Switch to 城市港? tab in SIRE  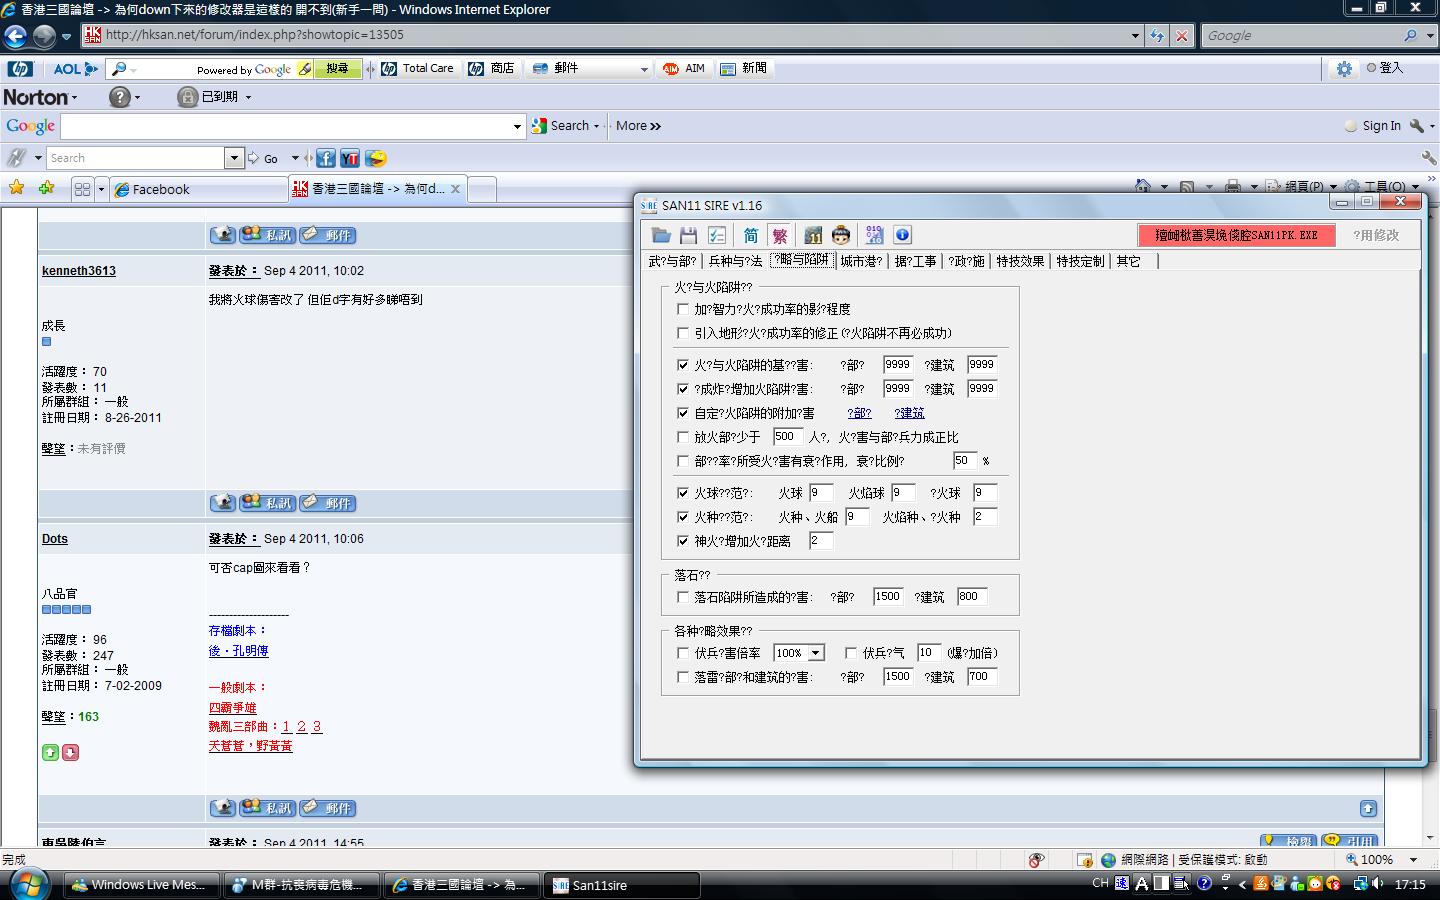tap(861, 261)
